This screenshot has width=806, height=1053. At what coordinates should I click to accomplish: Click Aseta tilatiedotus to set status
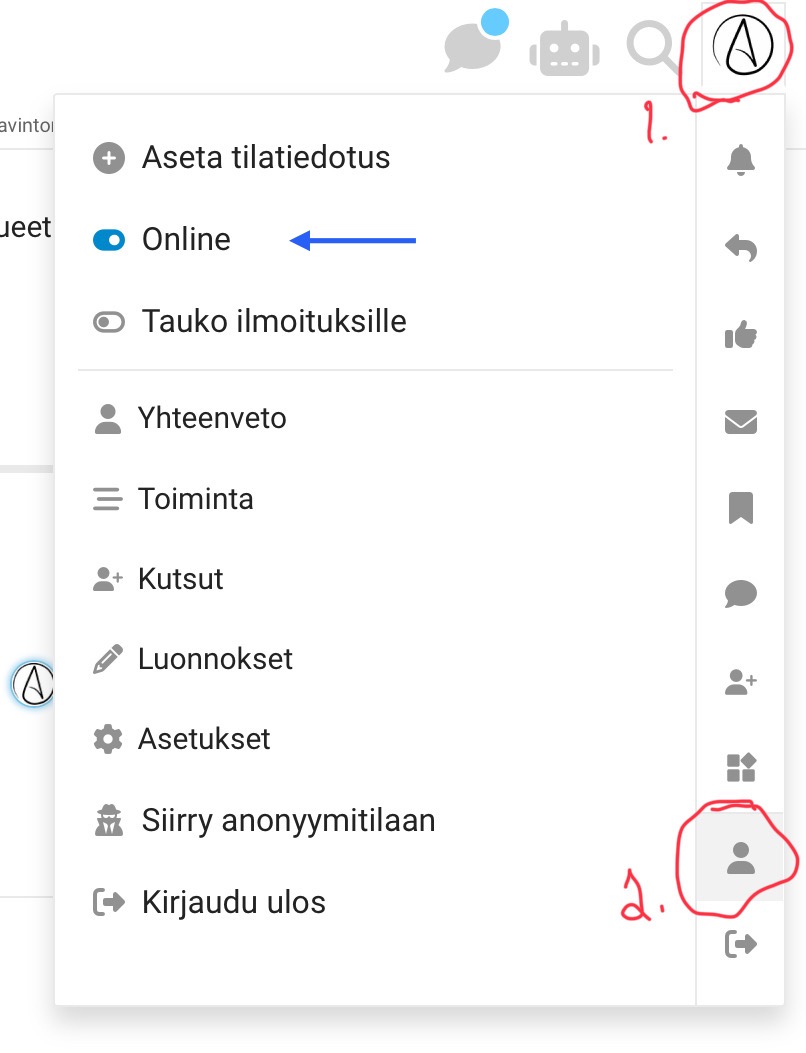tap(265, 158)
